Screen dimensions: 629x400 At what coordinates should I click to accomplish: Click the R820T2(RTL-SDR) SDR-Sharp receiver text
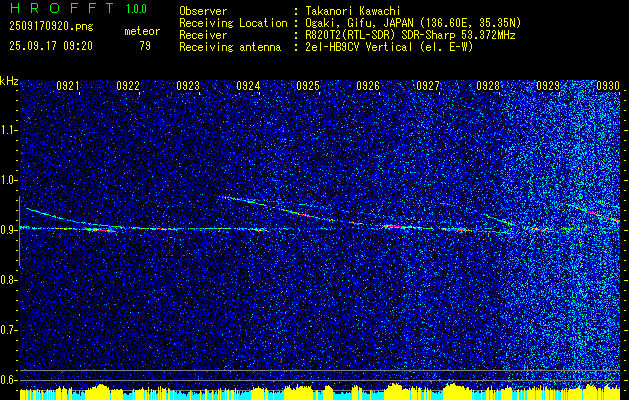click(x=410, y=35)
